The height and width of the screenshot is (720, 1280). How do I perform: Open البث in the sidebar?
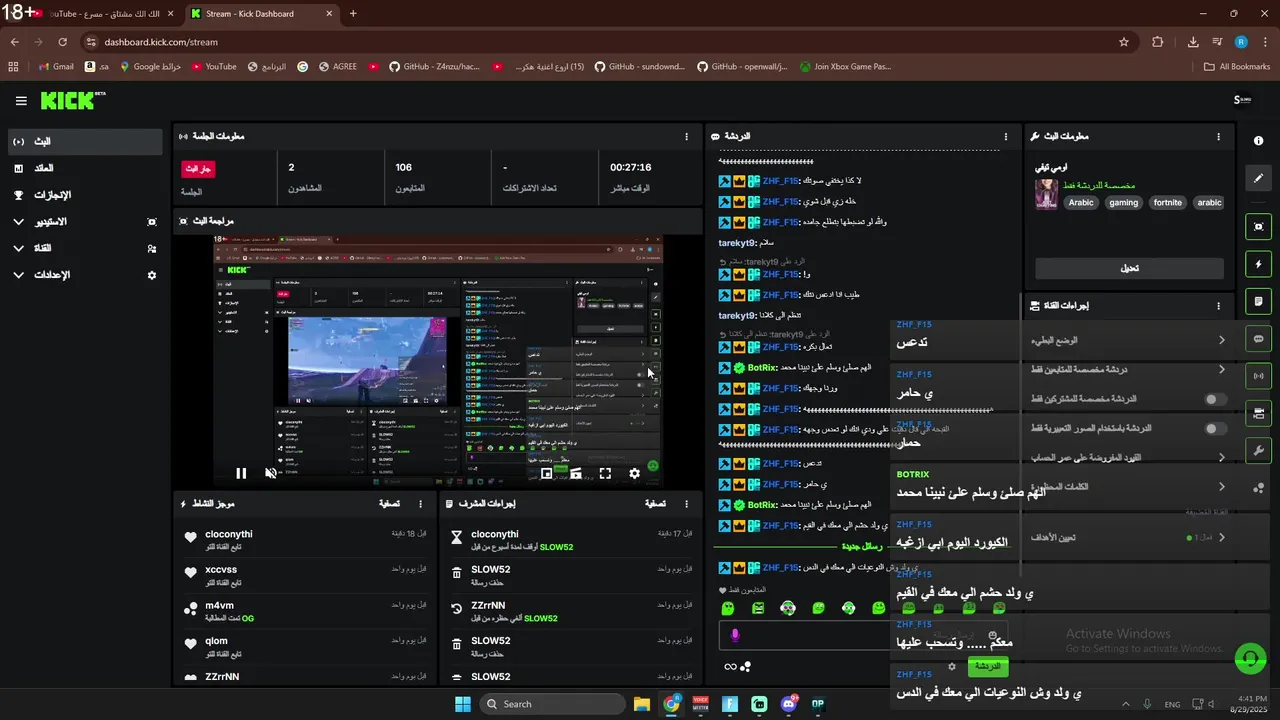(x=85, y=142)
